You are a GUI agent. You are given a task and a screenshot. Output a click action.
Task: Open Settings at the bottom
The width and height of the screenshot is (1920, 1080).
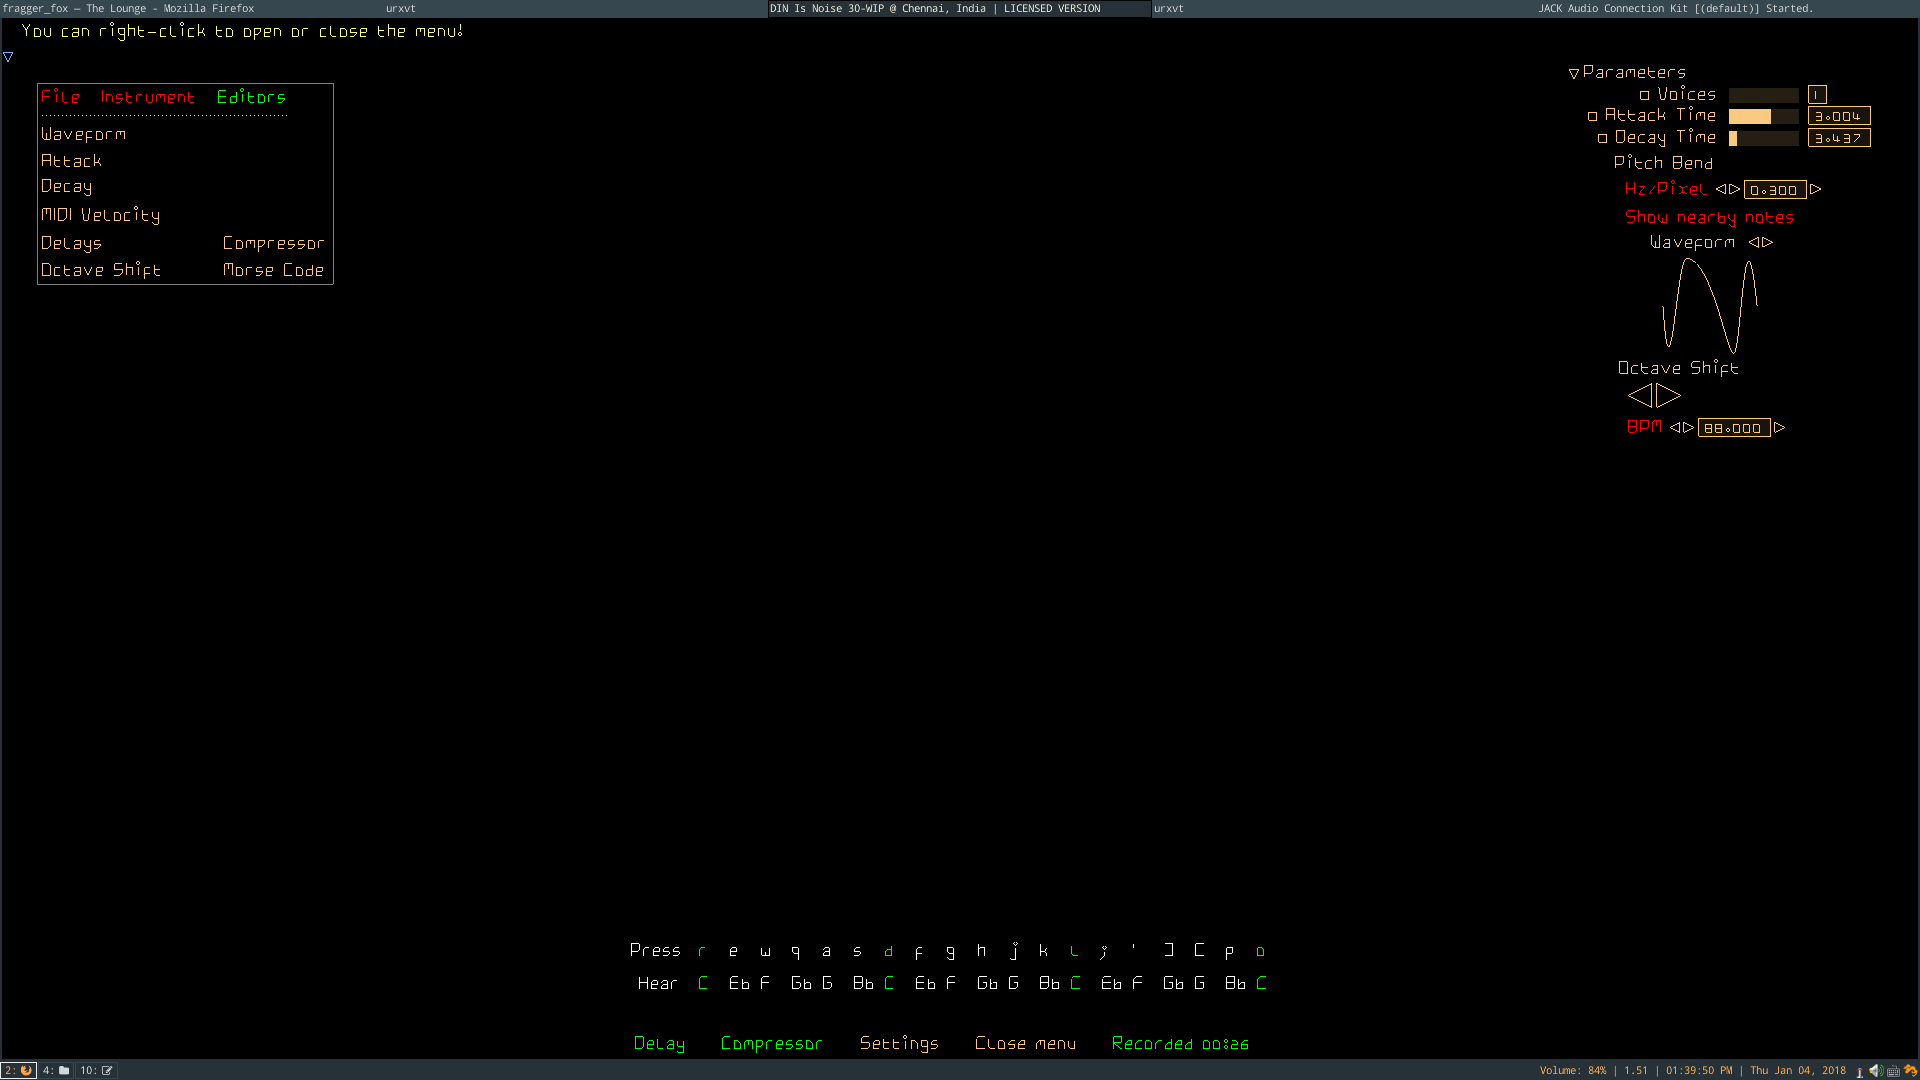899,1043
